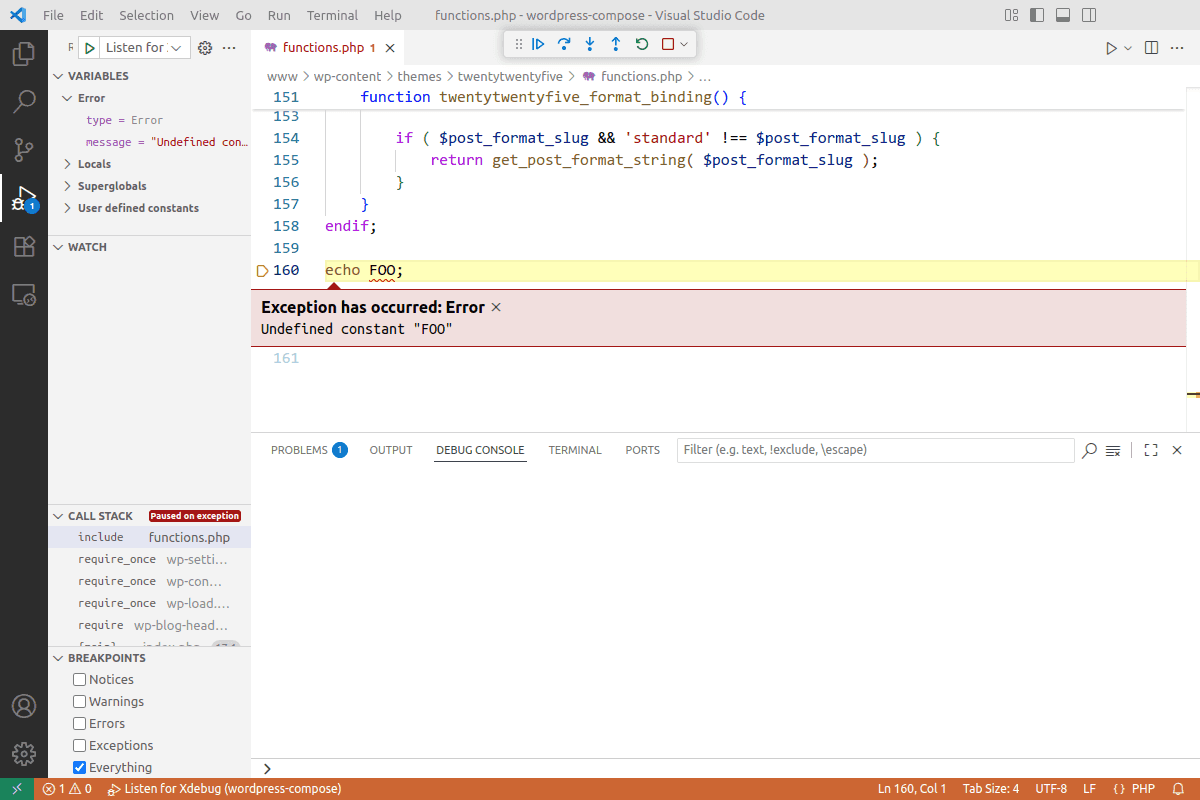Open the Explorer view in activity bar
Image resolution: width=1200 pixels, height=800 pixels.
click(x=24, y=53)
